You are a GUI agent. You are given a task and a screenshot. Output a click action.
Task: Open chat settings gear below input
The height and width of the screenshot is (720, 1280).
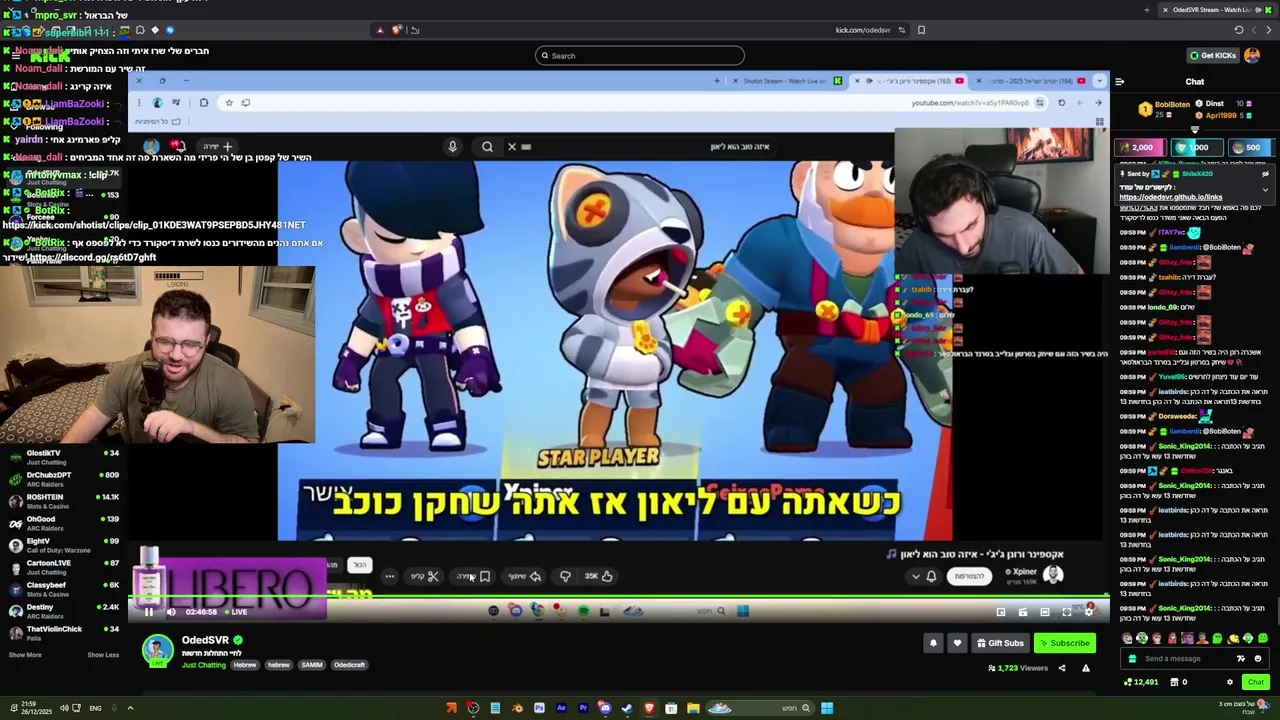[1230, 682]
